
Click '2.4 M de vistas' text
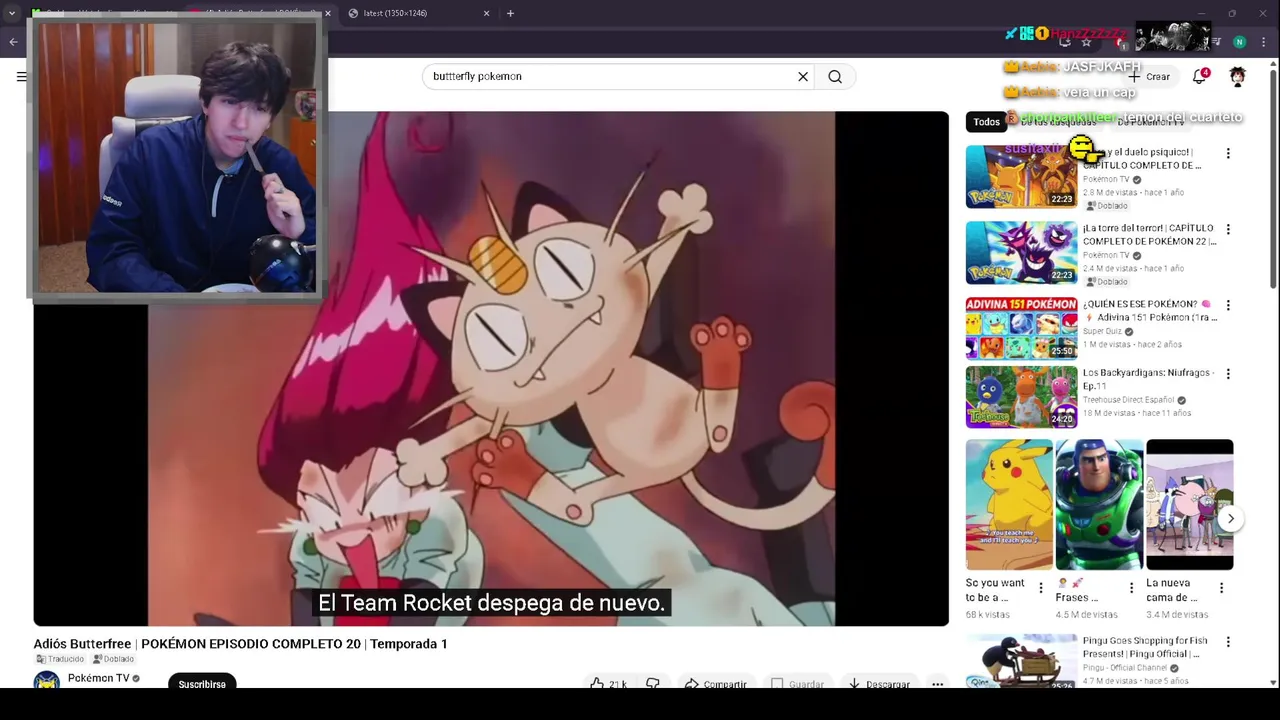1110,268
